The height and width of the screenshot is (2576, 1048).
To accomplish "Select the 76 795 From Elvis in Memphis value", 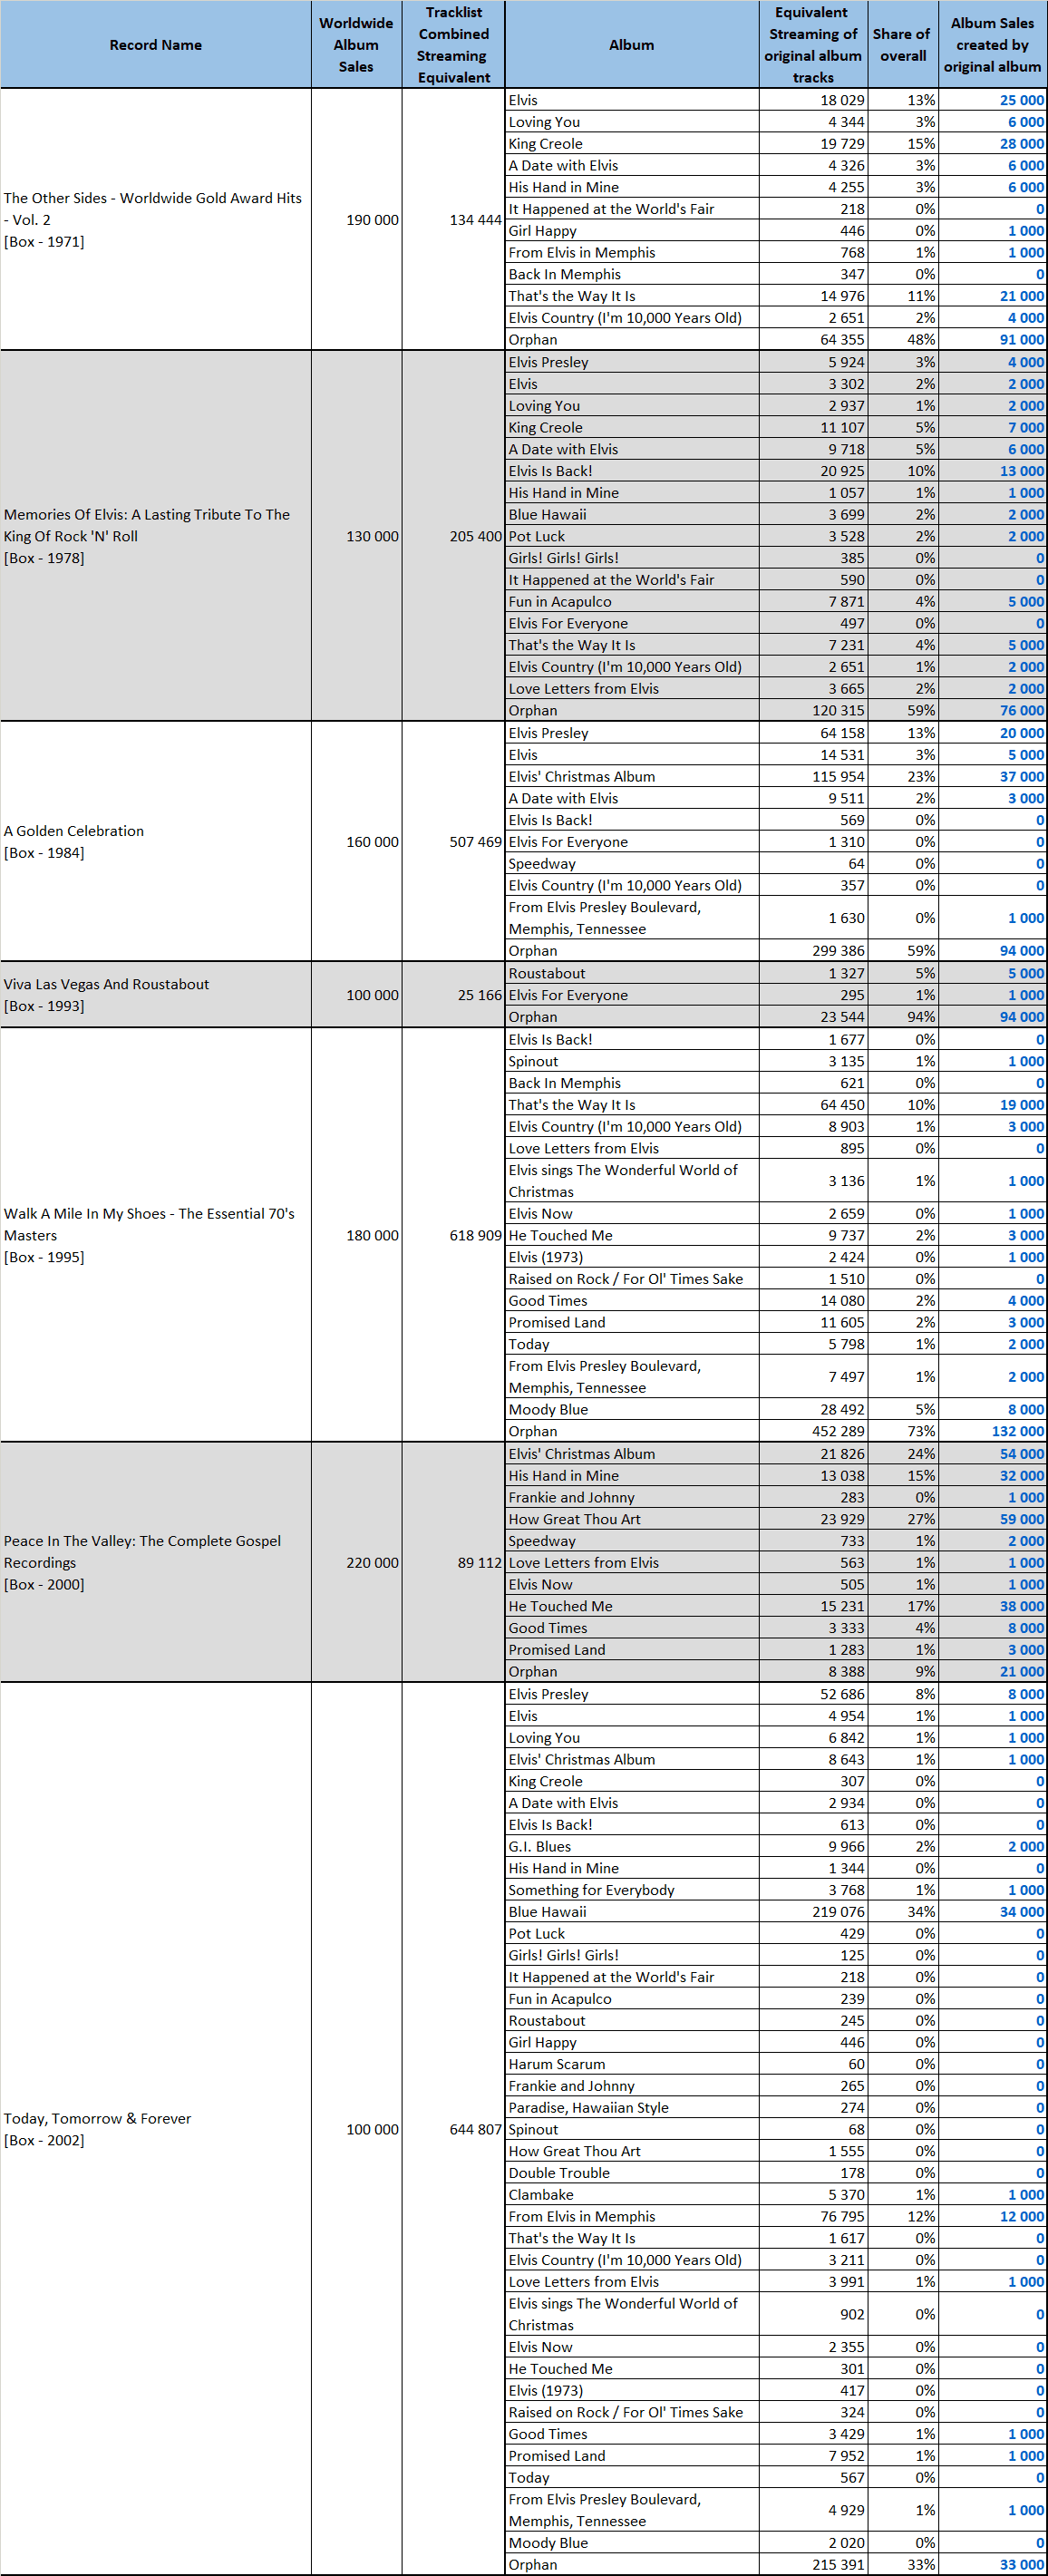I will [813, 2217].
